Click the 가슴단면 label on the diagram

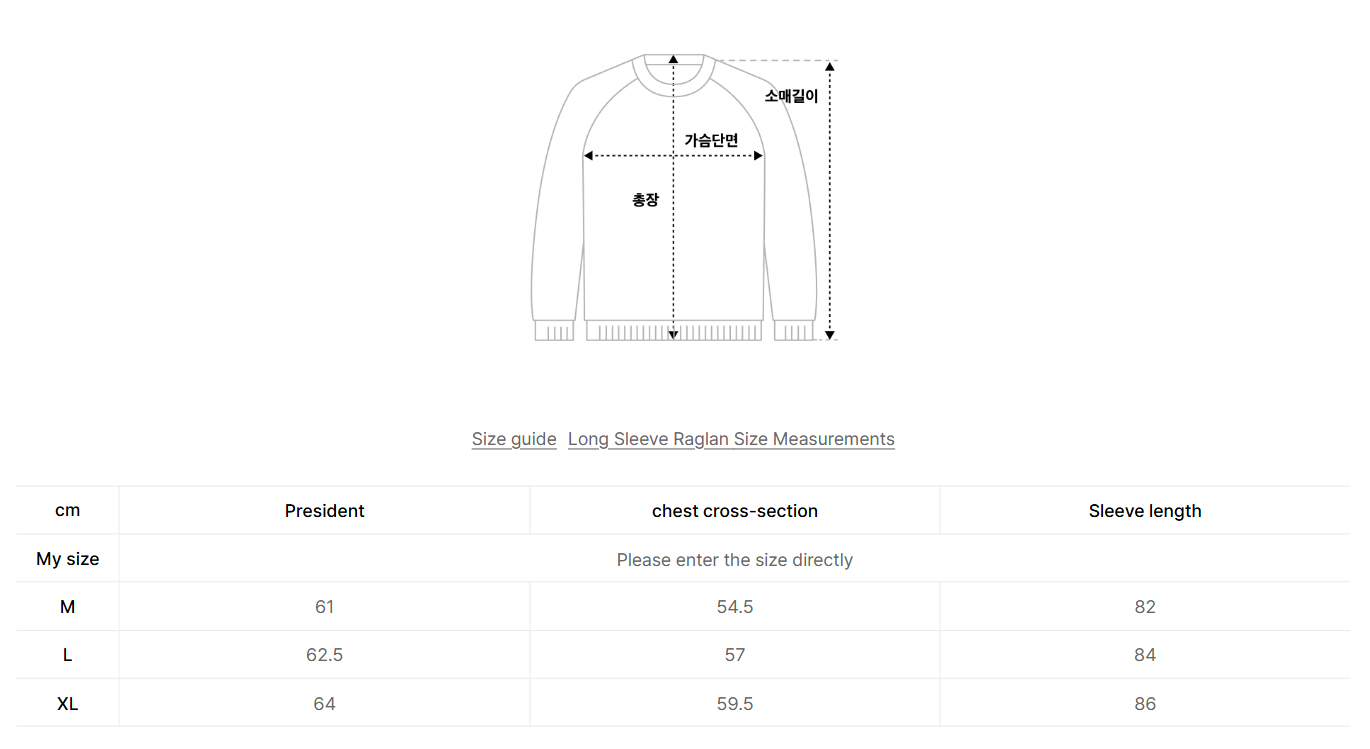711,140
